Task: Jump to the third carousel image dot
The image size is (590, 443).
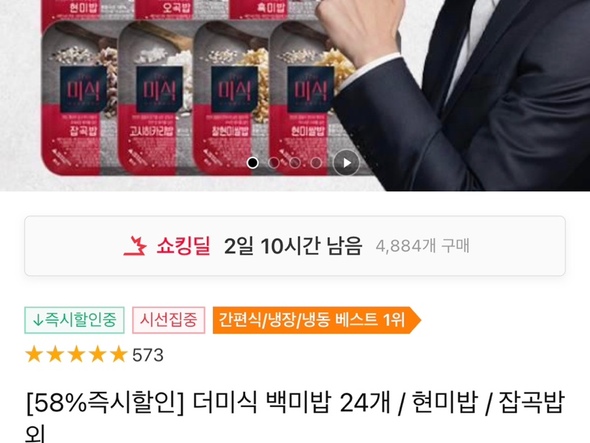Action: (295, 163)
